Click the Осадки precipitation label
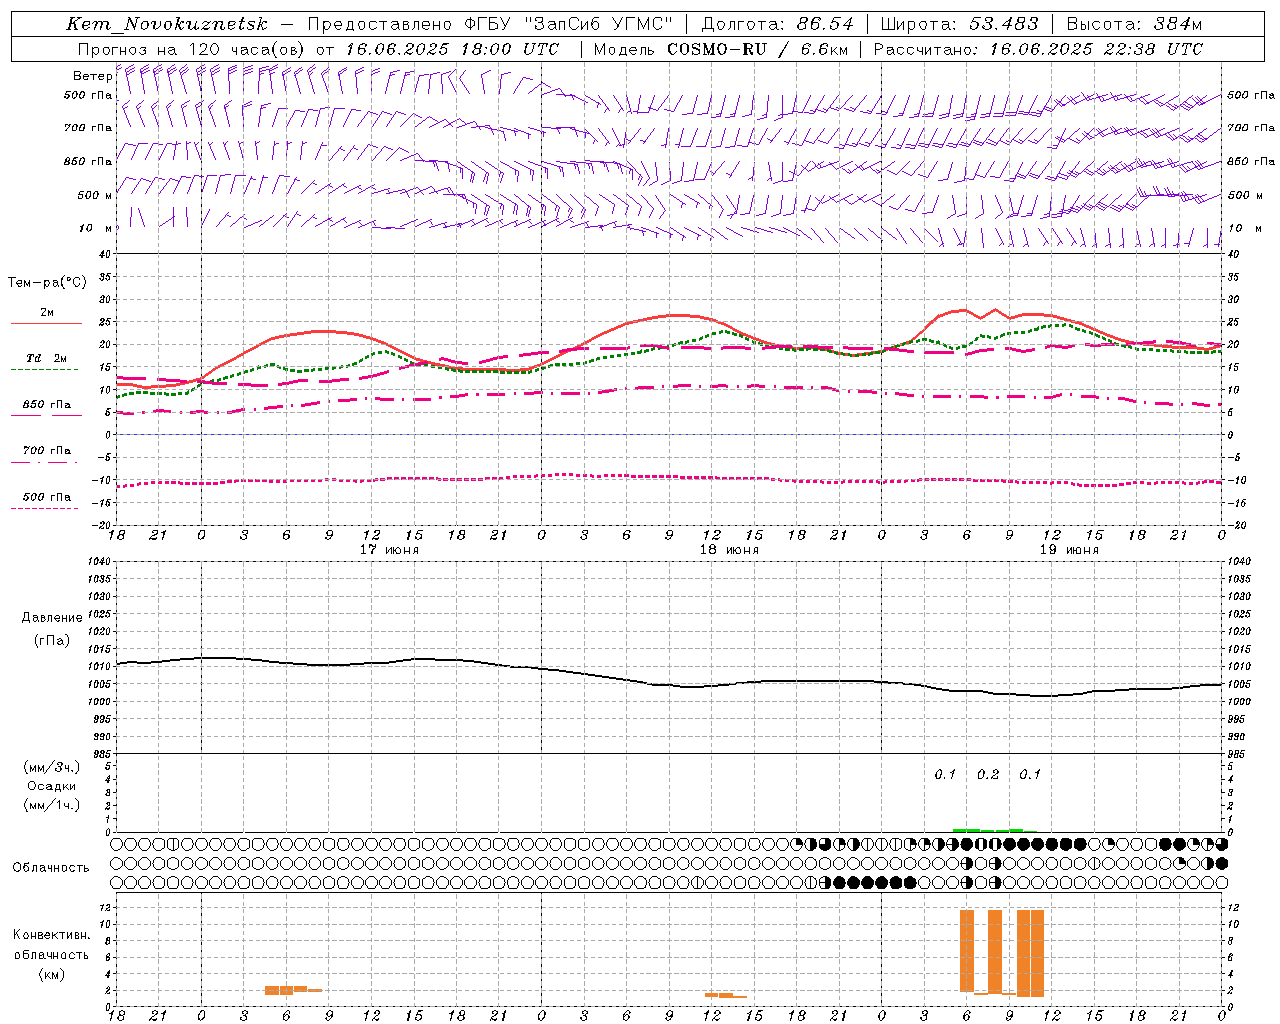Viewport: 1280px width, 1024px height. 52,786
